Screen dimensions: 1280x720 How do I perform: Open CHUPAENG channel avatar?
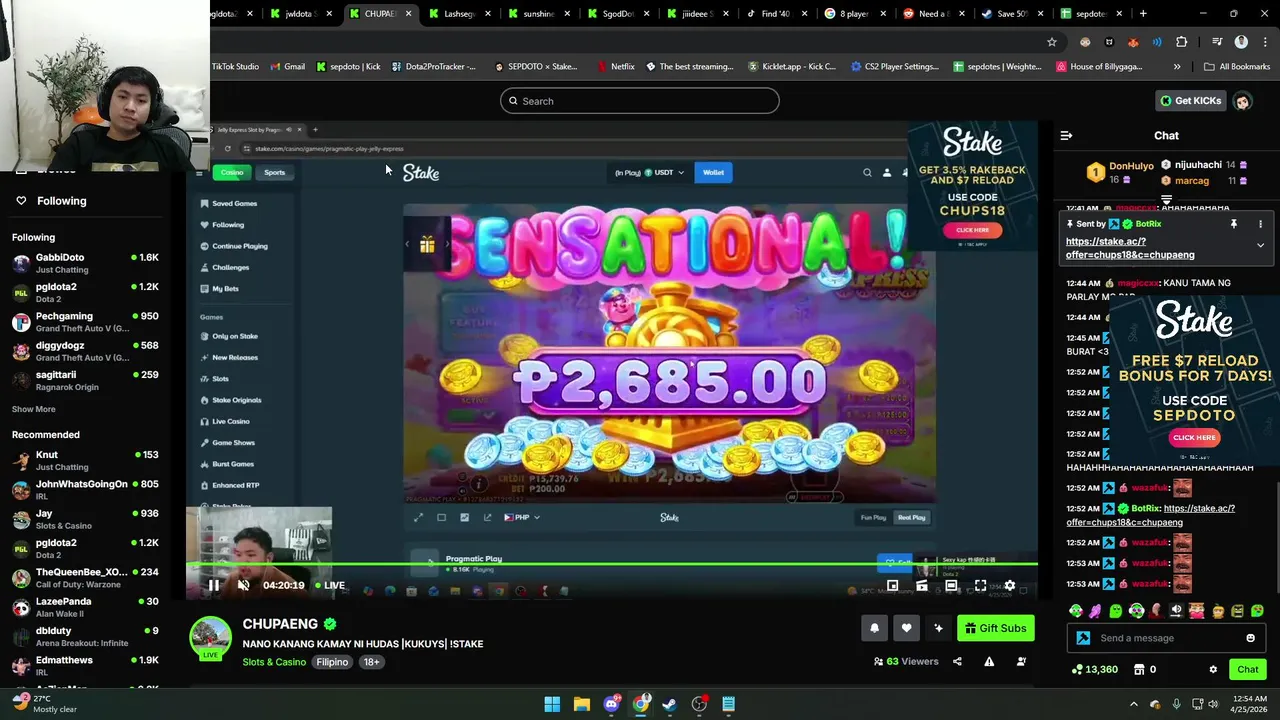[211, 638]
